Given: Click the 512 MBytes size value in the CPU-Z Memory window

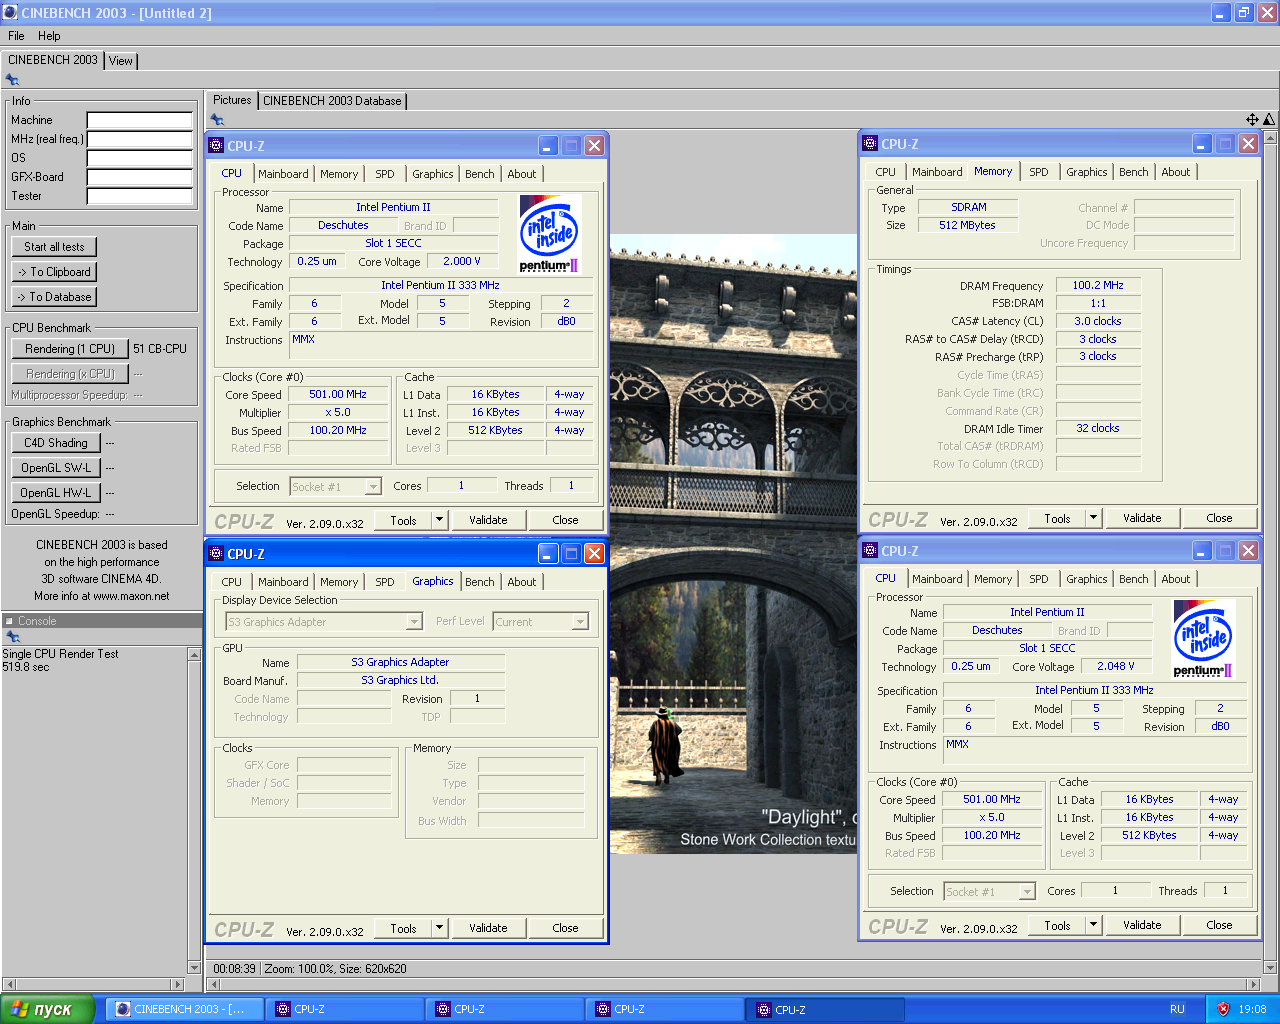Looking at the screenshot, I should (x=967, y=226).
